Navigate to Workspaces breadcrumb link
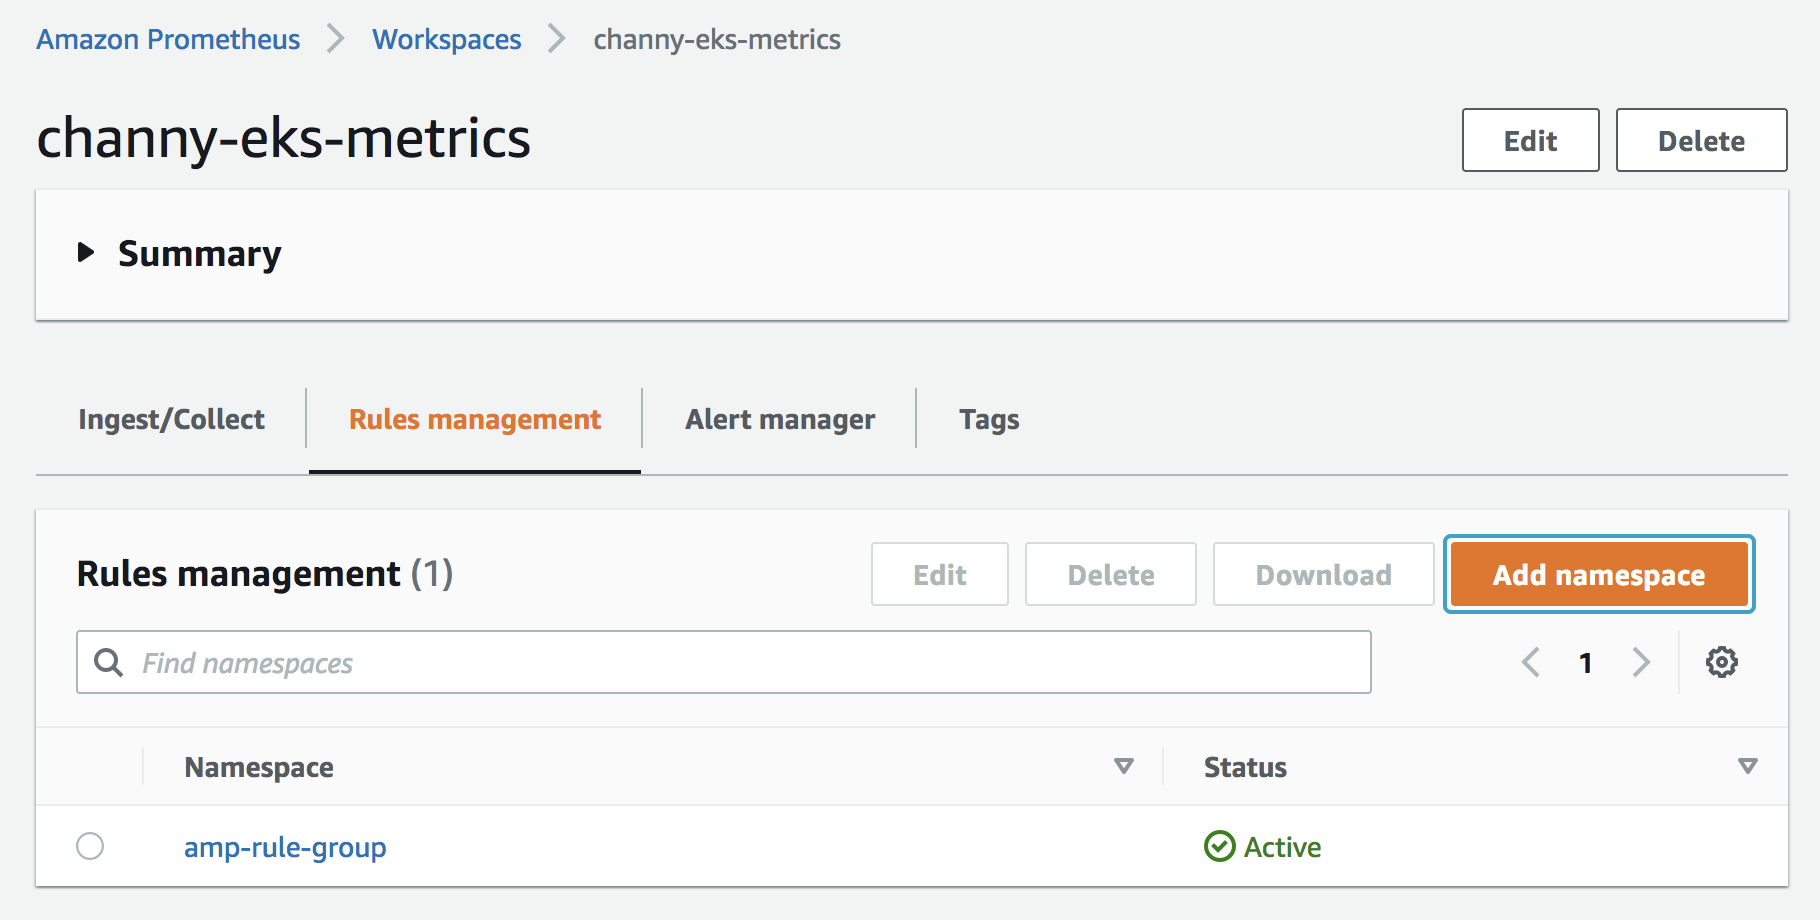Image resolution: width=1820 pixels, height=920 pixels. click(x=447, y=39)
